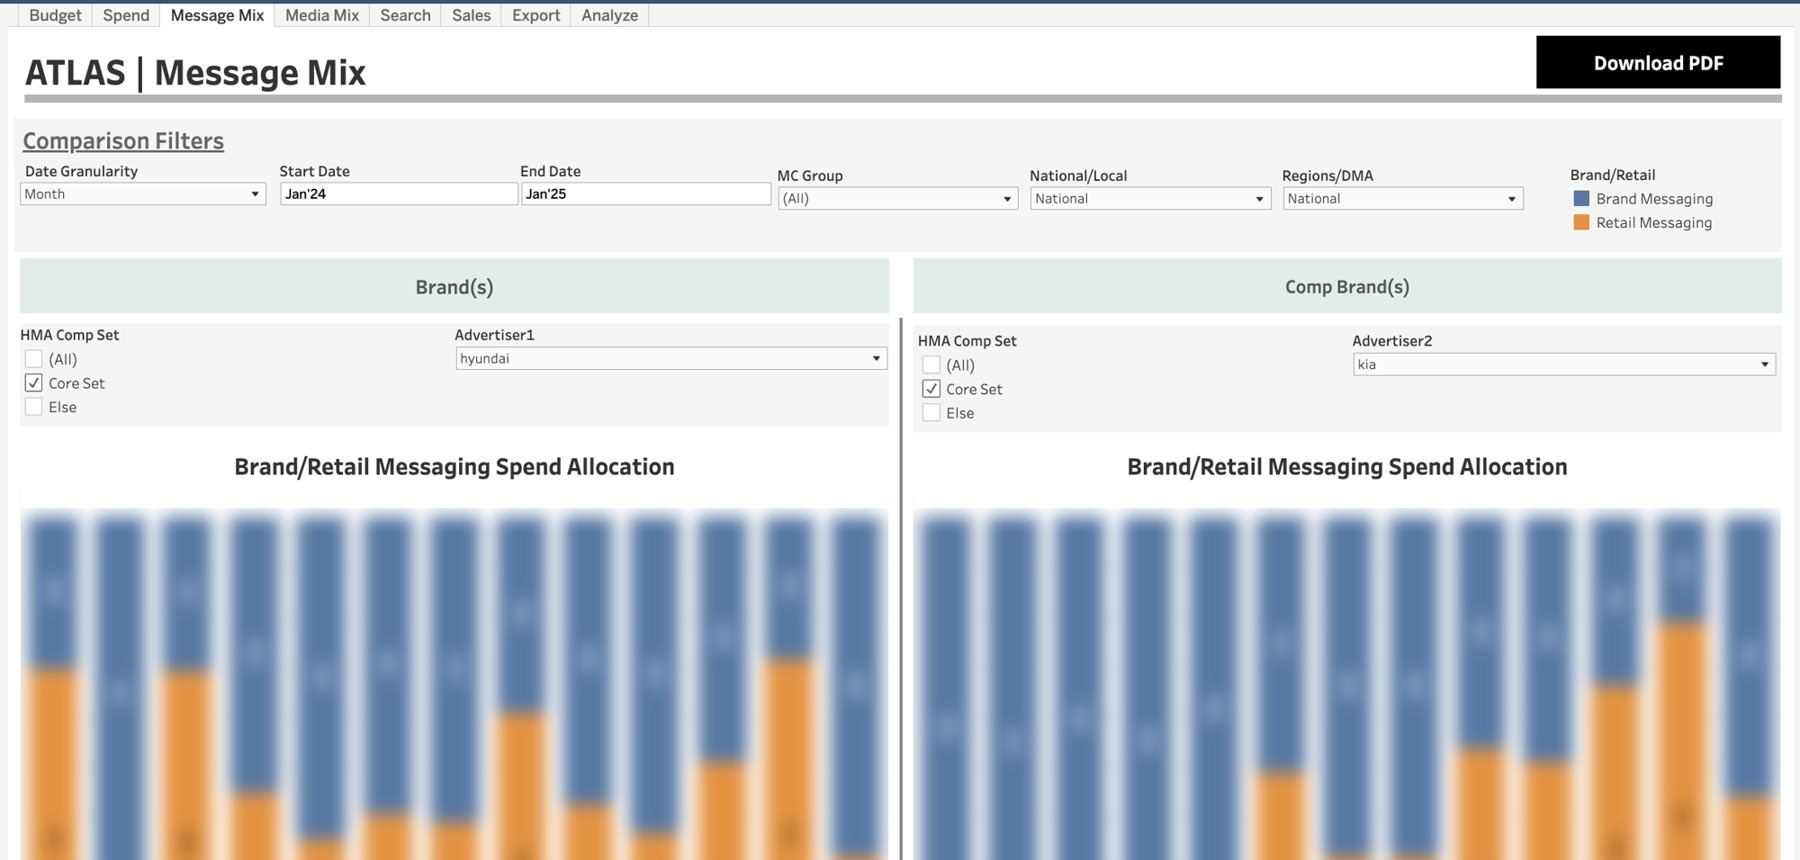Open the Budget tab
1800x860 pixels.
coord(55,15)
